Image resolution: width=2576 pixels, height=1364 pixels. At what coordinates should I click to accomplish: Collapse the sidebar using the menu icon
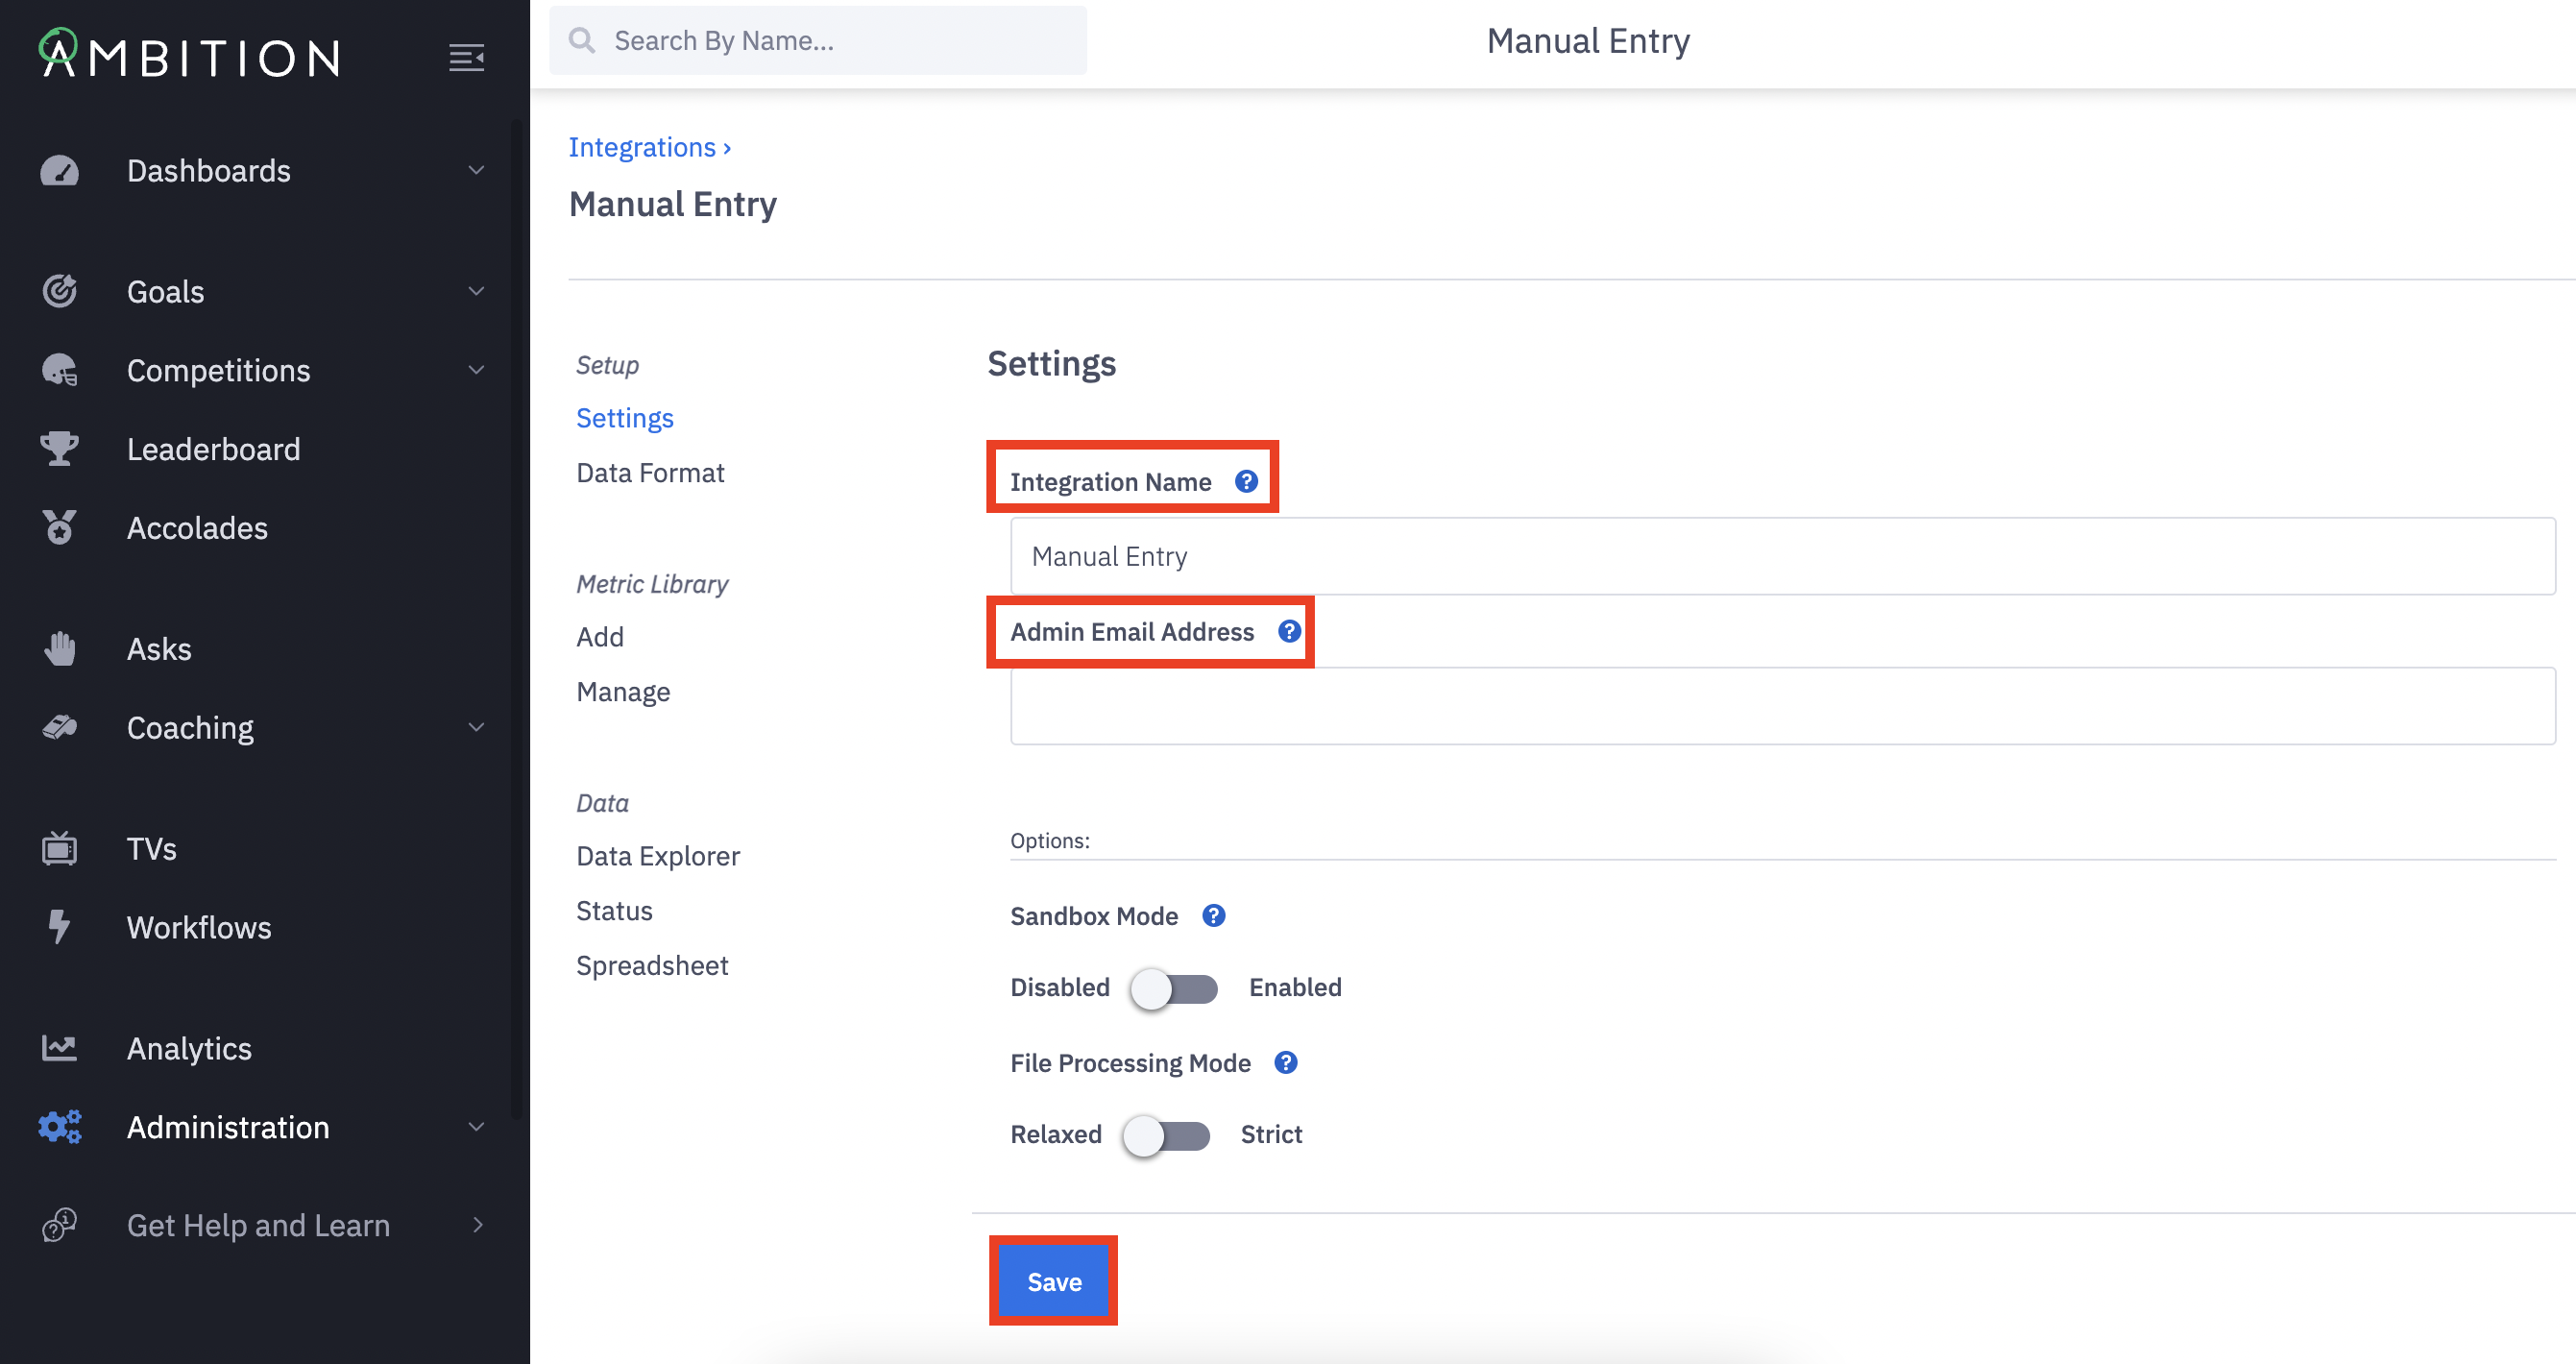[466, 58]
